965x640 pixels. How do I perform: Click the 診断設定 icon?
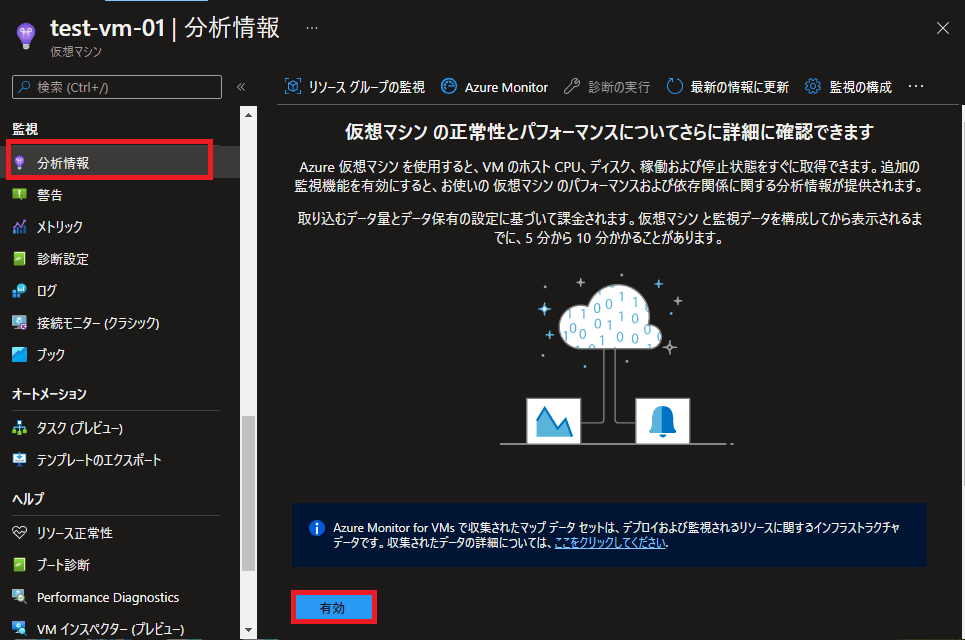20,259
